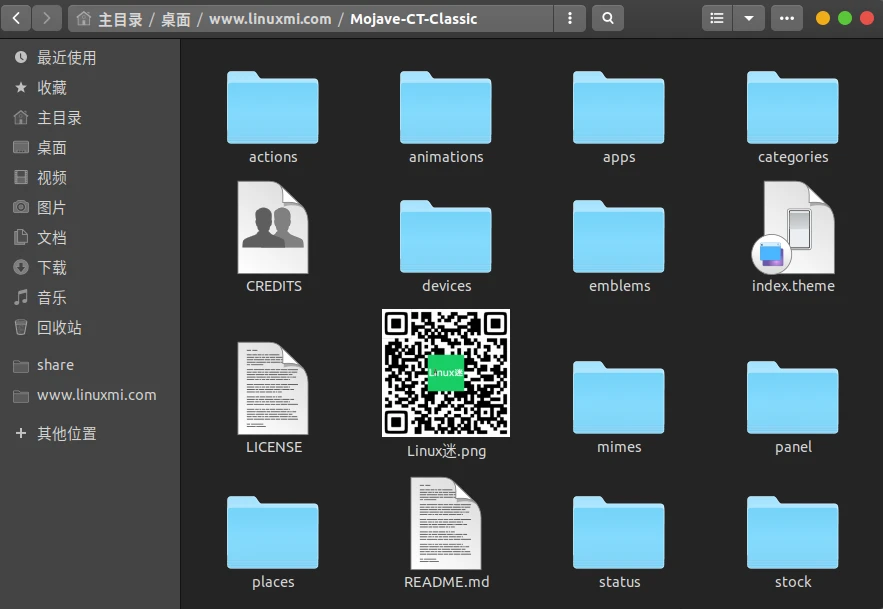Click the 'CREDITS' file name label

point(274,286)
